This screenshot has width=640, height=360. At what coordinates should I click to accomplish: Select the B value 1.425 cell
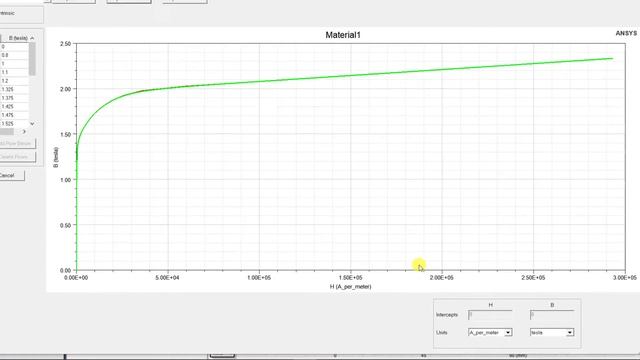[x=14, y=107]
